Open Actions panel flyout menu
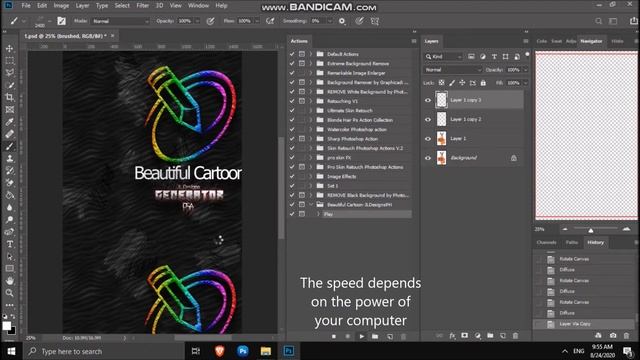 tap(414, 41)
